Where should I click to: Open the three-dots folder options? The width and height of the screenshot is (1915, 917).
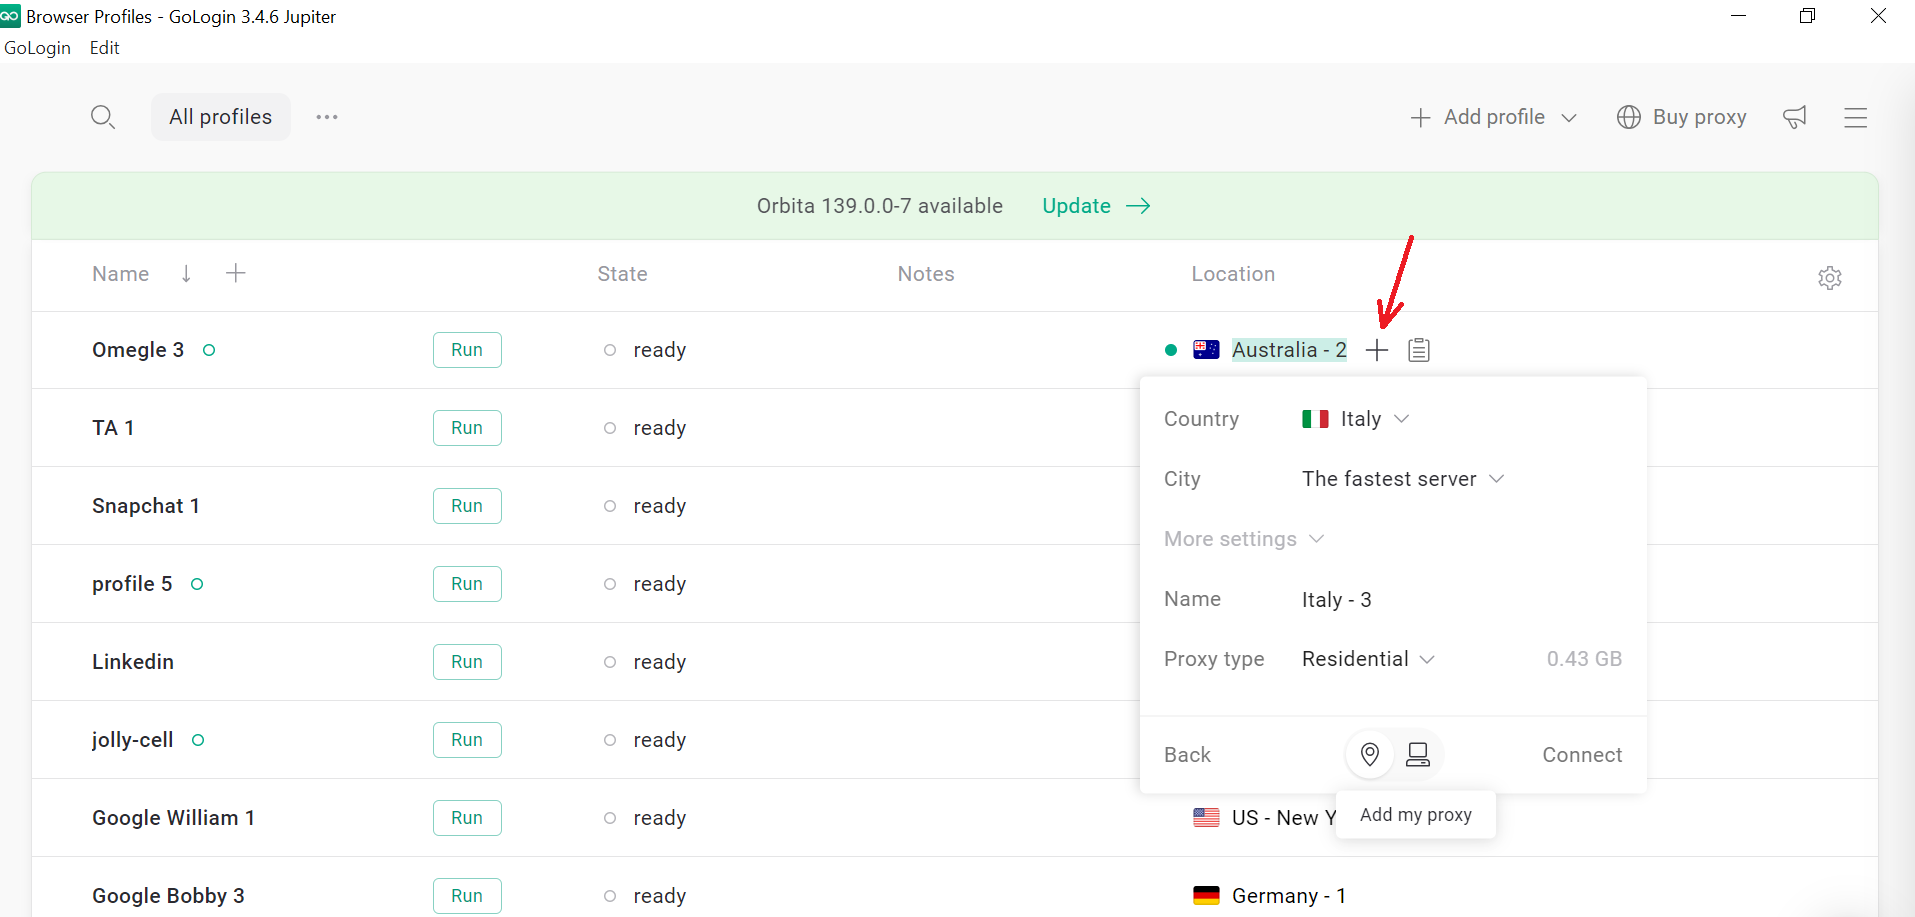[327, 117]
